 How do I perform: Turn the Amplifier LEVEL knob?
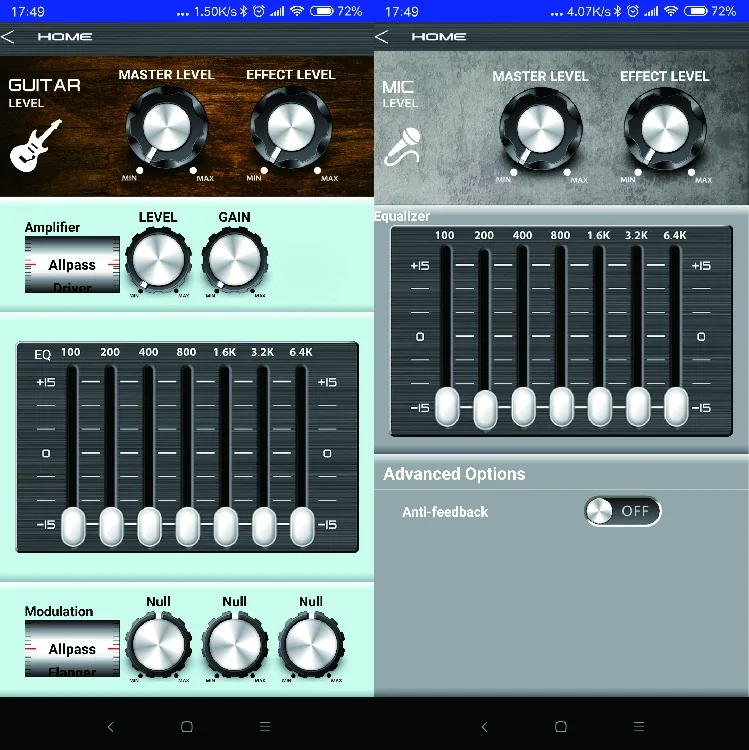point(158,259)
